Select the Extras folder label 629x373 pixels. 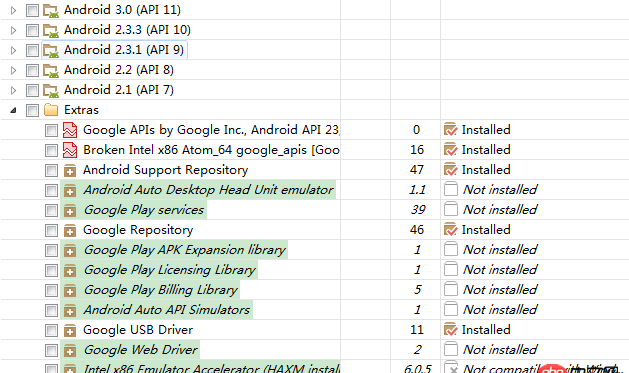click(81, 110)
